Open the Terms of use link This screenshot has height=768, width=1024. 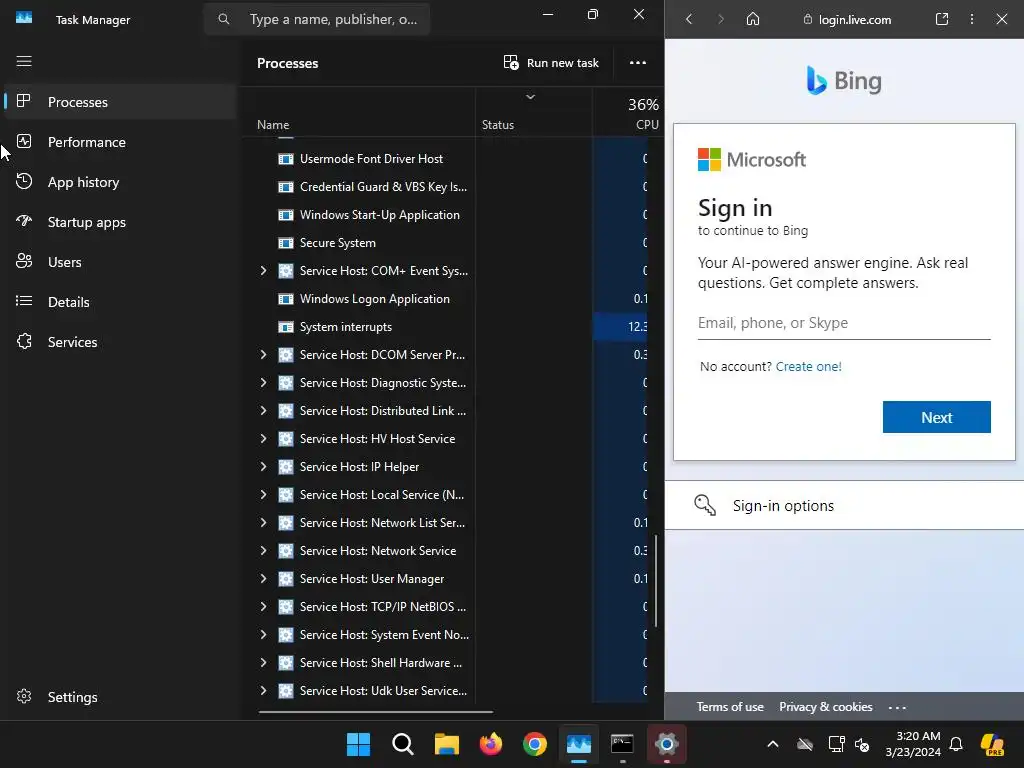[729, 707]
